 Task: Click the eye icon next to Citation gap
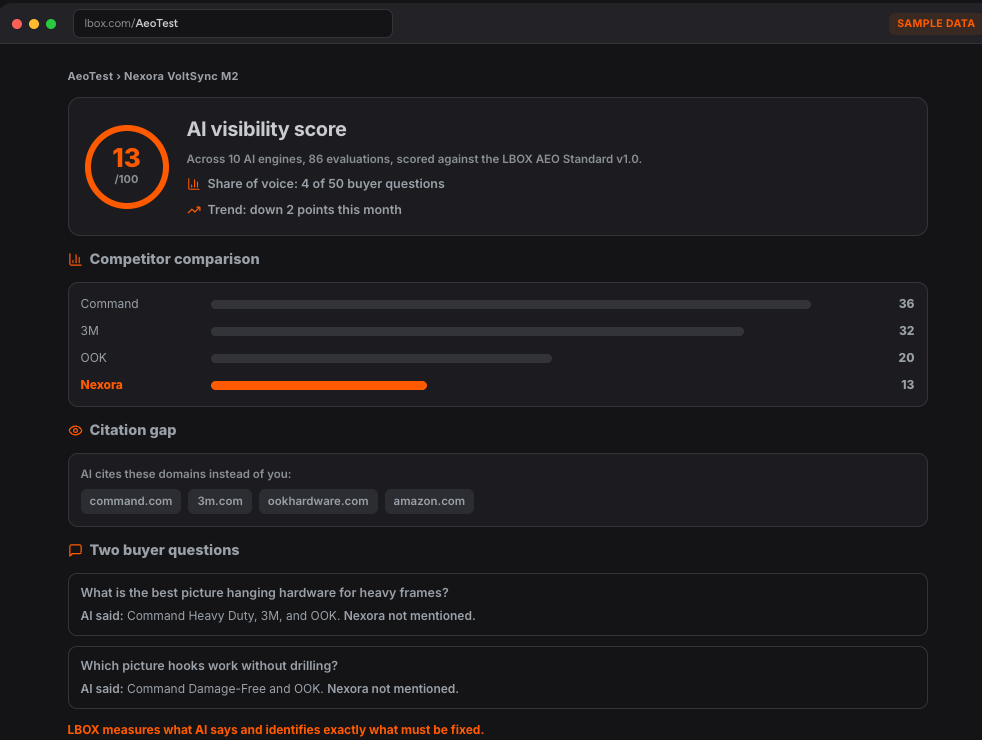click(x=75, y=431)
